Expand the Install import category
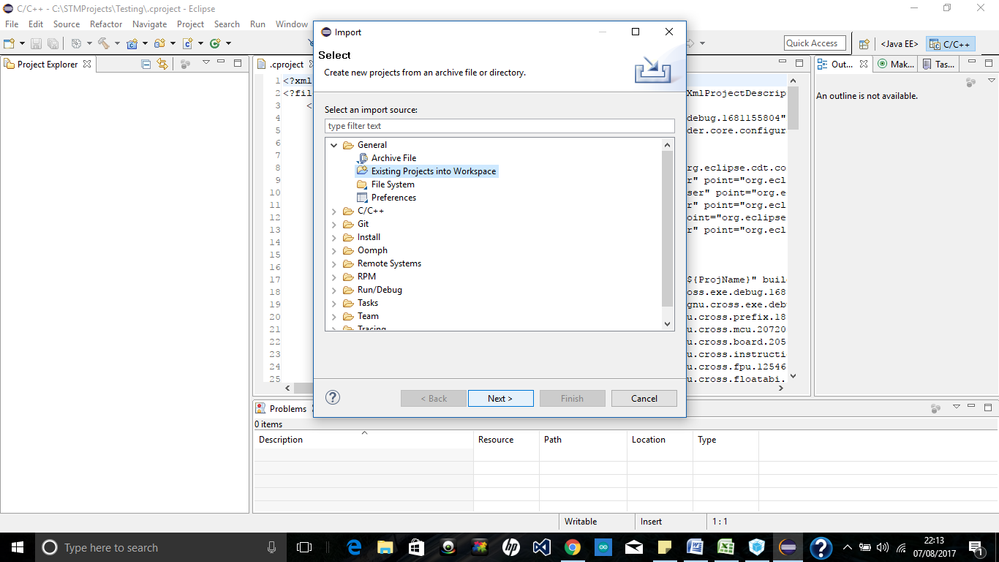Viewport: 999px width, 562px height. [x=334, y=237]
